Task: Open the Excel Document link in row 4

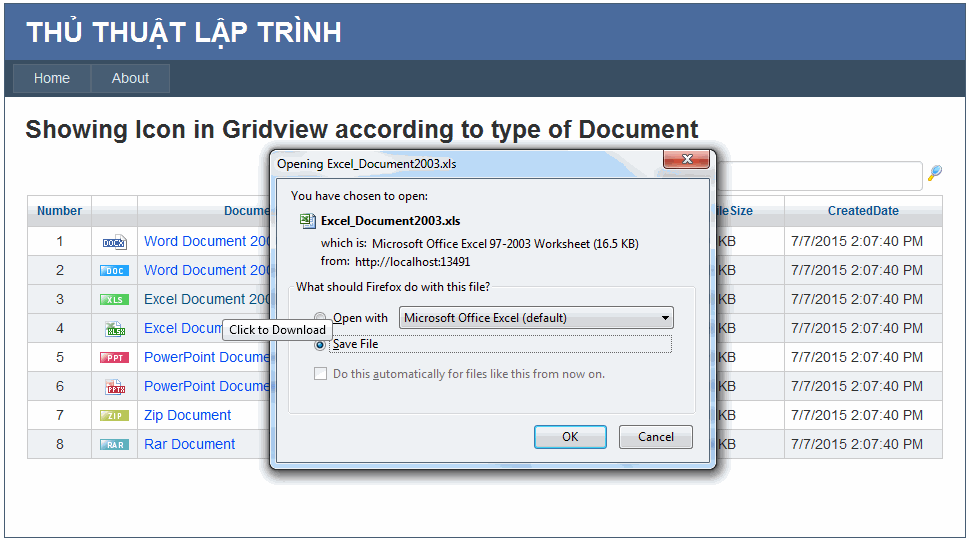Action: point(183,328)
